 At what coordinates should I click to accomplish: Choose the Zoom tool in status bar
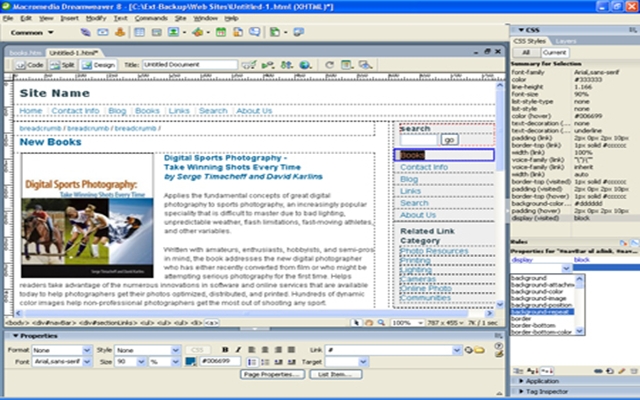381,322
